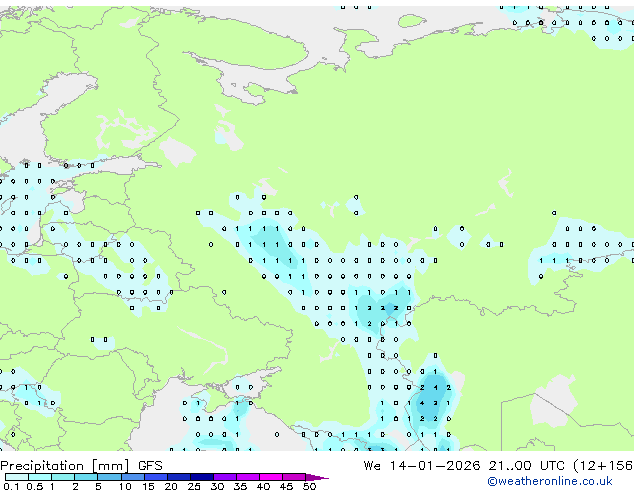
Task: Click the '21..00 UTC' time text
Action: click(x=526, y=466)
